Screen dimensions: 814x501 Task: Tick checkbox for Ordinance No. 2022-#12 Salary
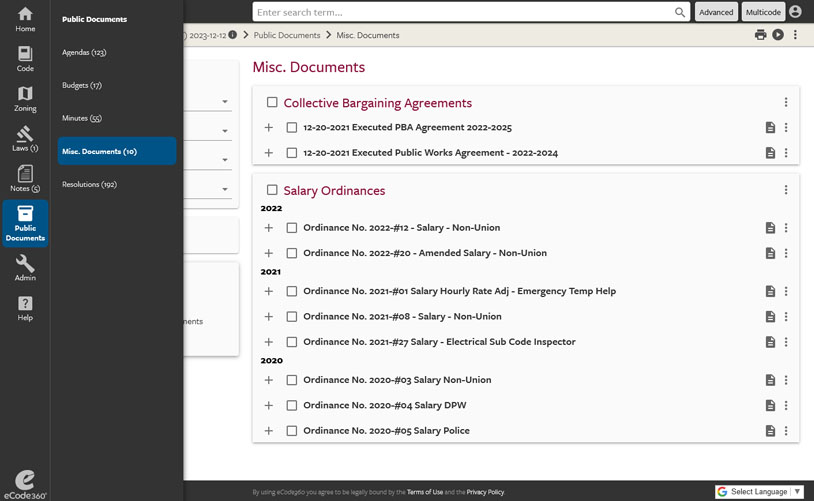tap(292, 228)
